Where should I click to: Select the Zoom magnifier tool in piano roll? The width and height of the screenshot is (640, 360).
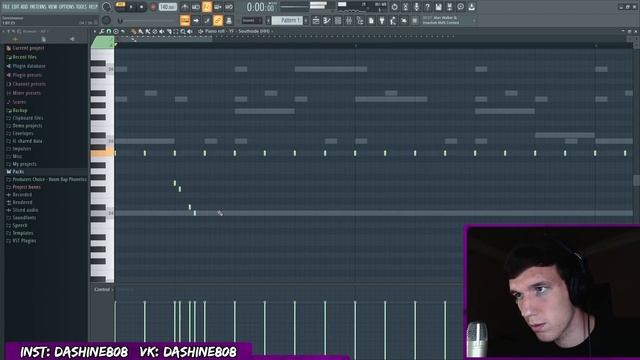coord(183,31)
